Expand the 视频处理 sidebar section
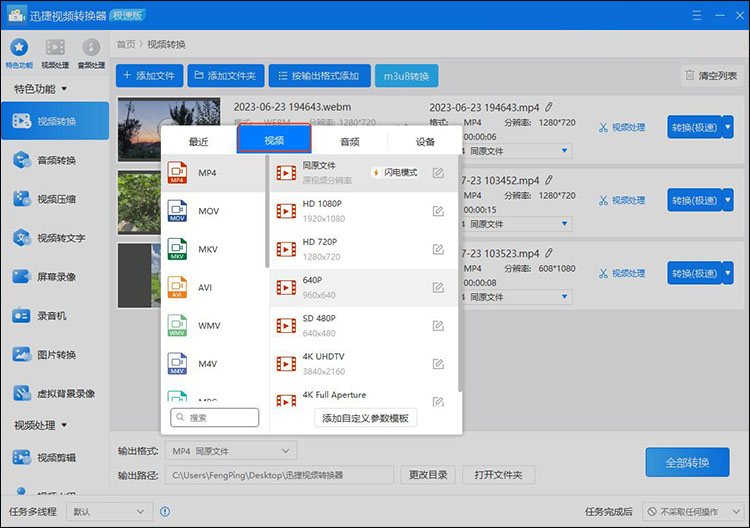 41,425
